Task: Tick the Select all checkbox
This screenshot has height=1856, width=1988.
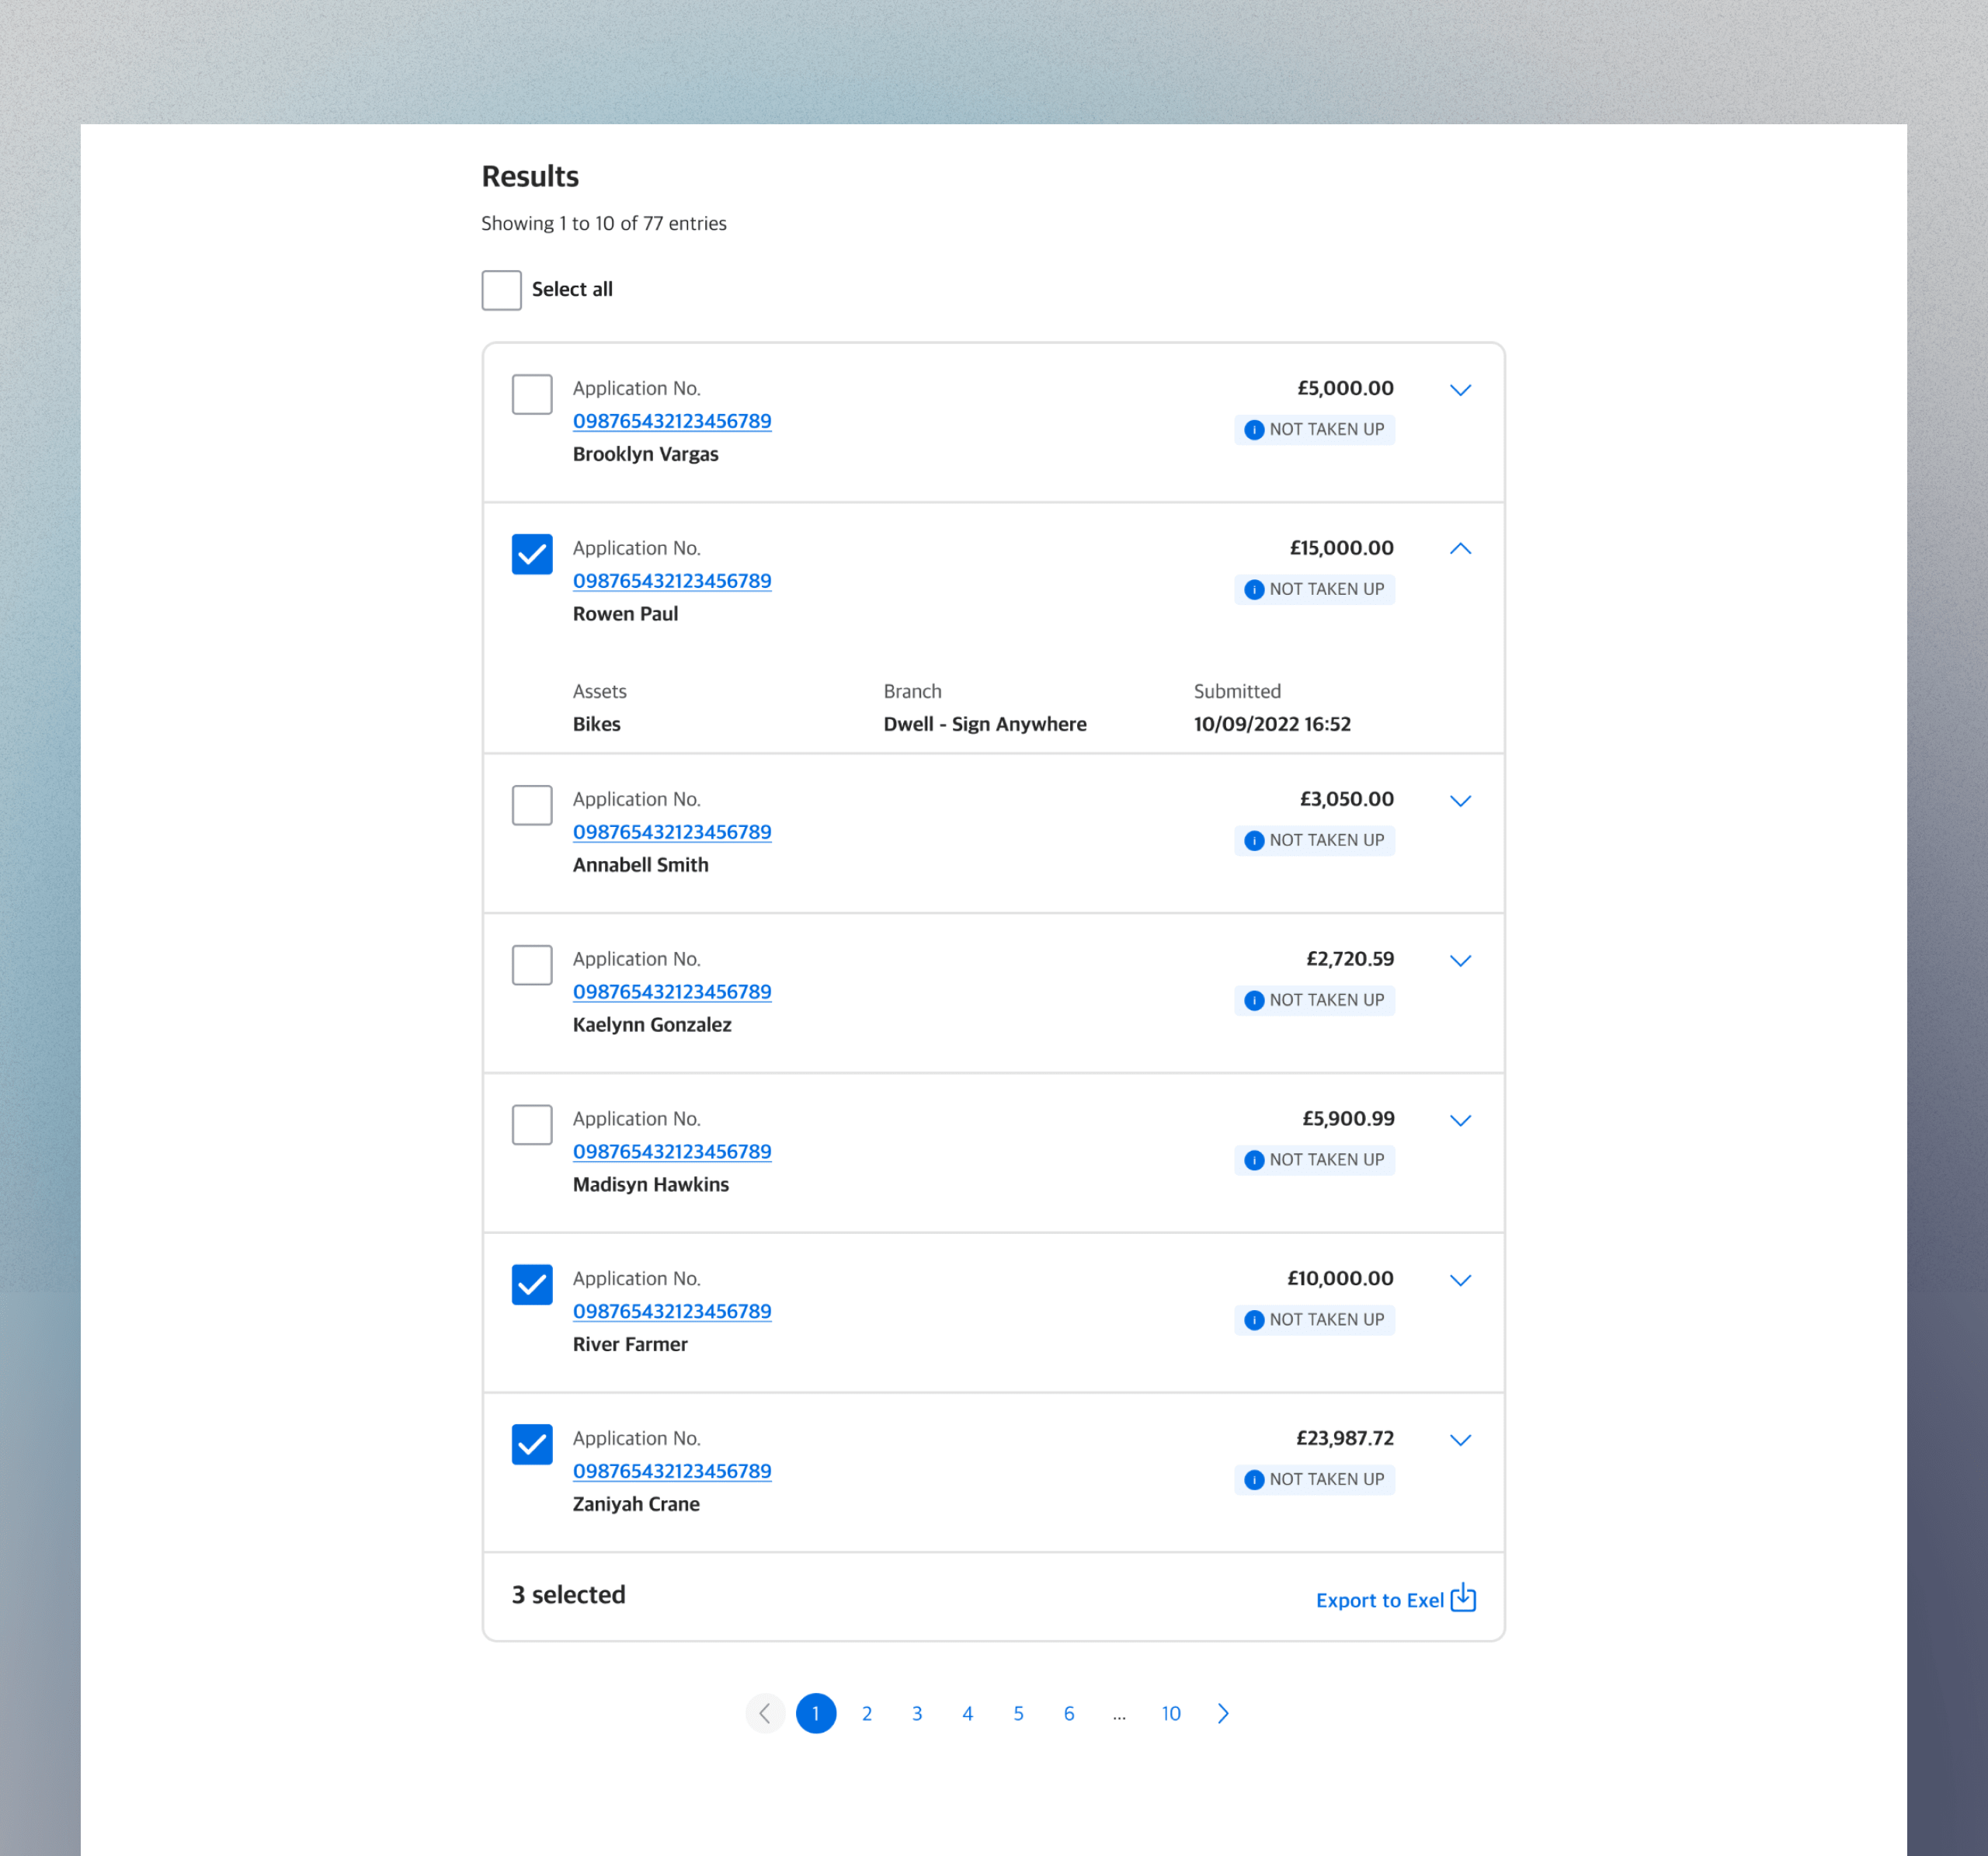Action: pos(501,290)
